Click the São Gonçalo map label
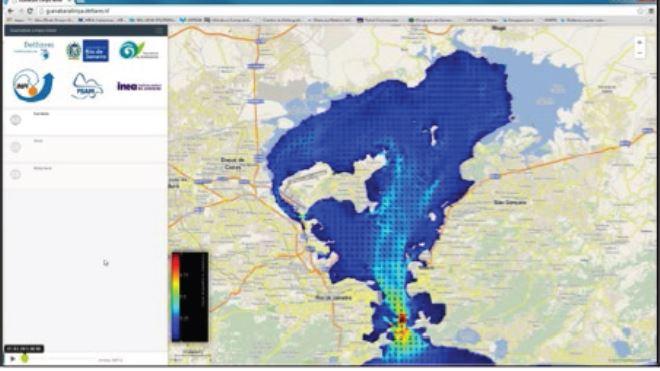This screenshot has width=660, height=371. pos(510,203)
